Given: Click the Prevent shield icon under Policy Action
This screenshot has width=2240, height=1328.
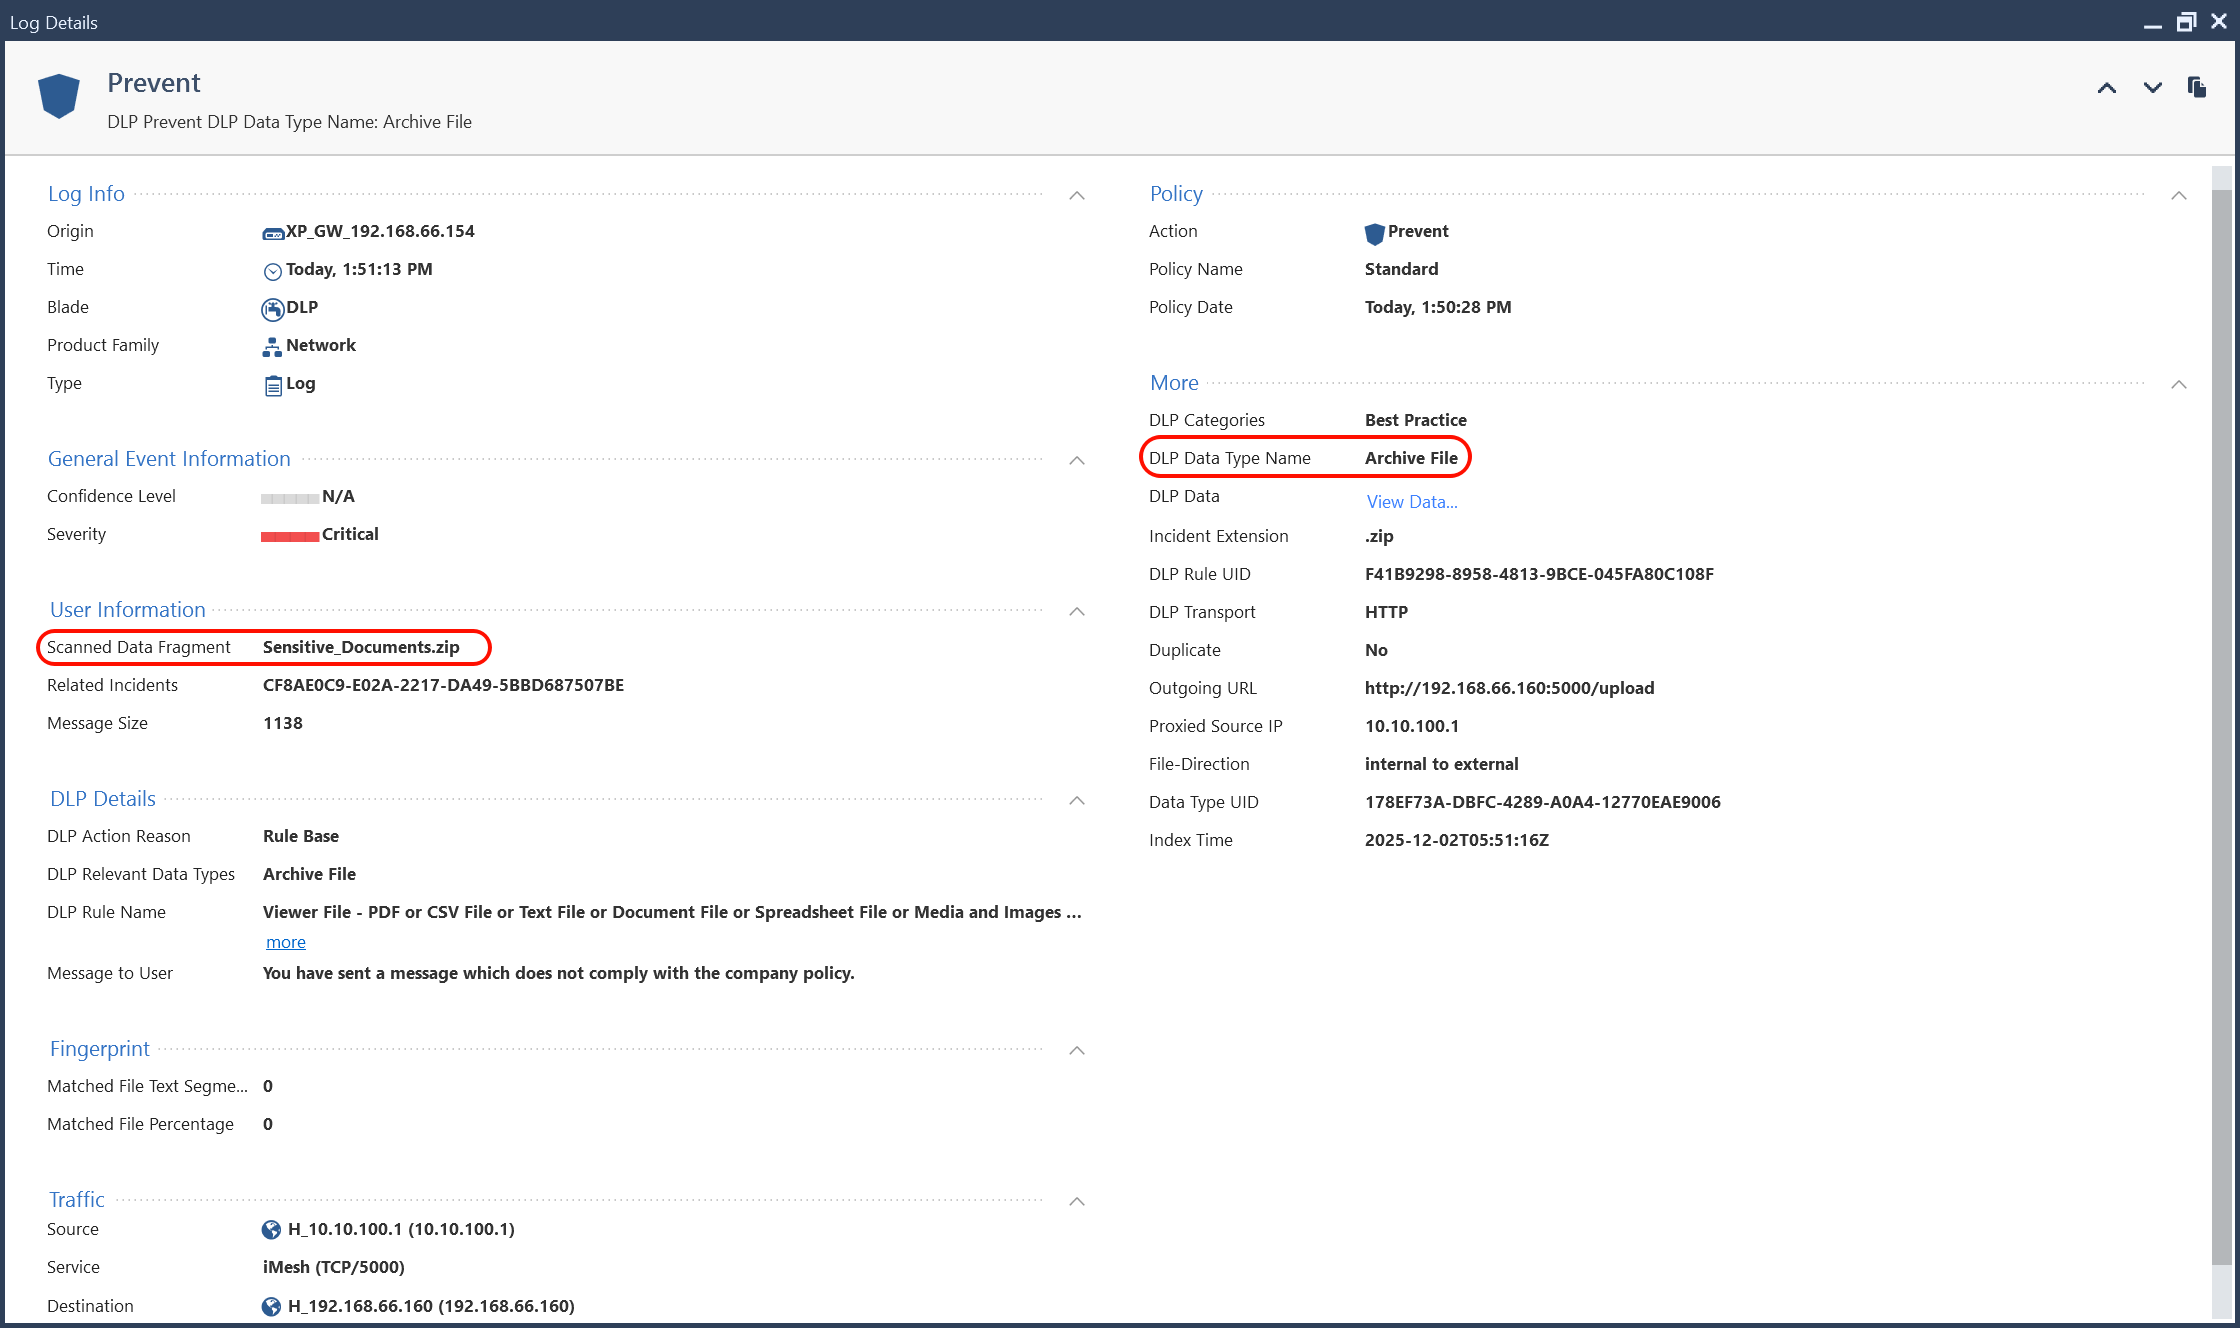Looking at the screenshot, I should tap(1374, 233).
